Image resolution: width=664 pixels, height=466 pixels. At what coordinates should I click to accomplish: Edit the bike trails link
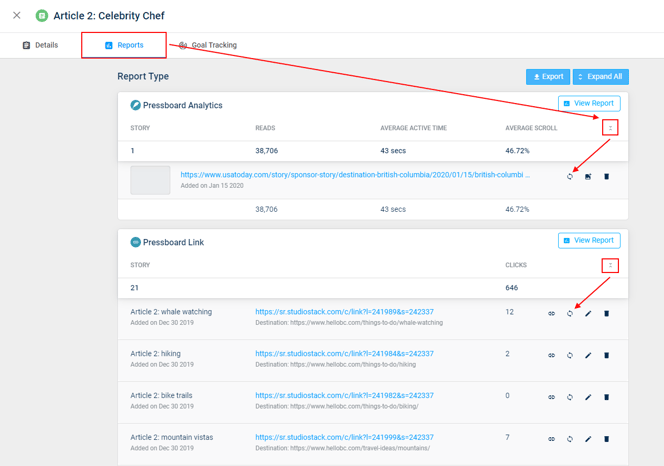pos(588,397)
